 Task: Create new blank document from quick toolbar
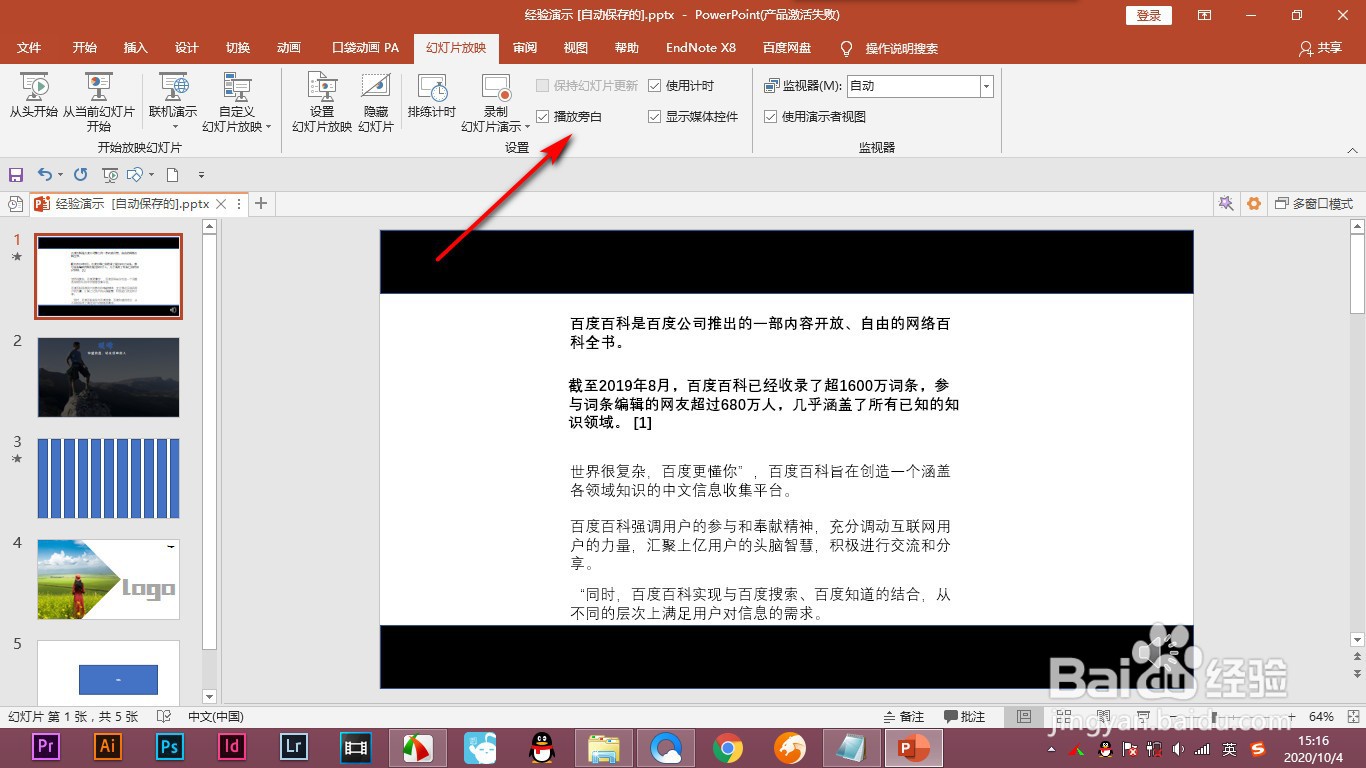(172, 175)
